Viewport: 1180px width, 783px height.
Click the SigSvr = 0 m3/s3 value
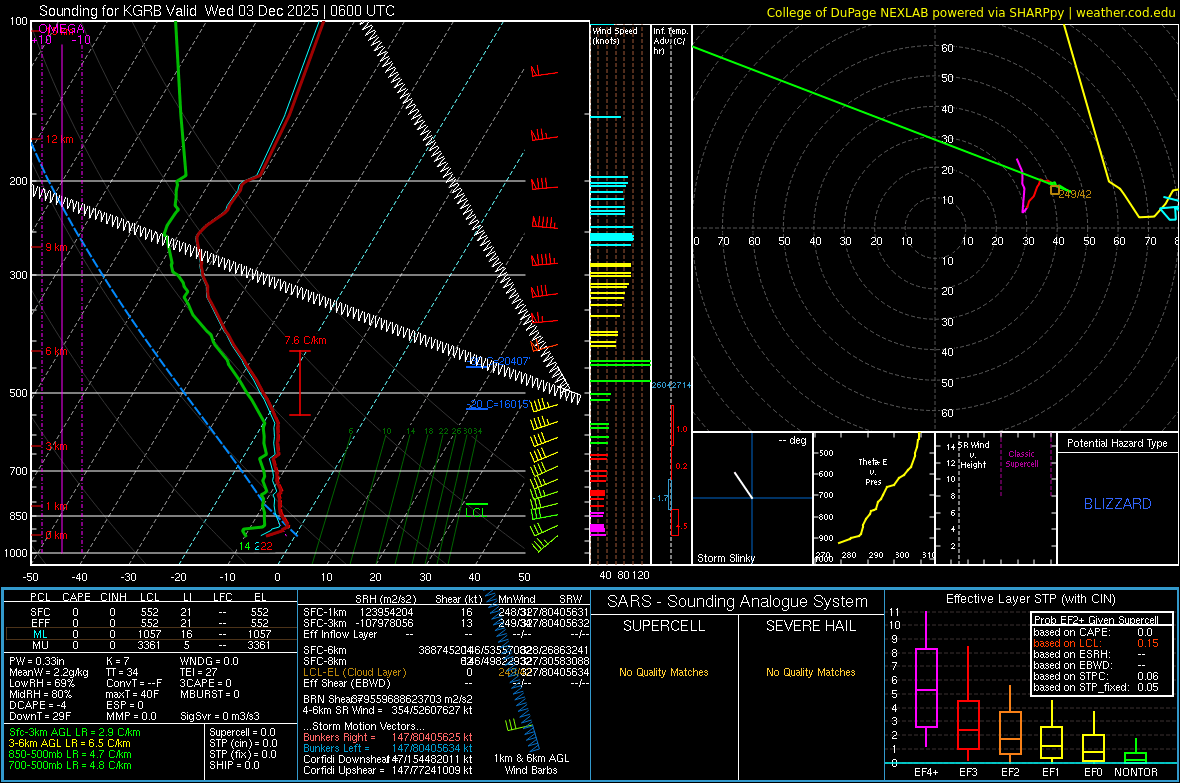click(220, 716)
